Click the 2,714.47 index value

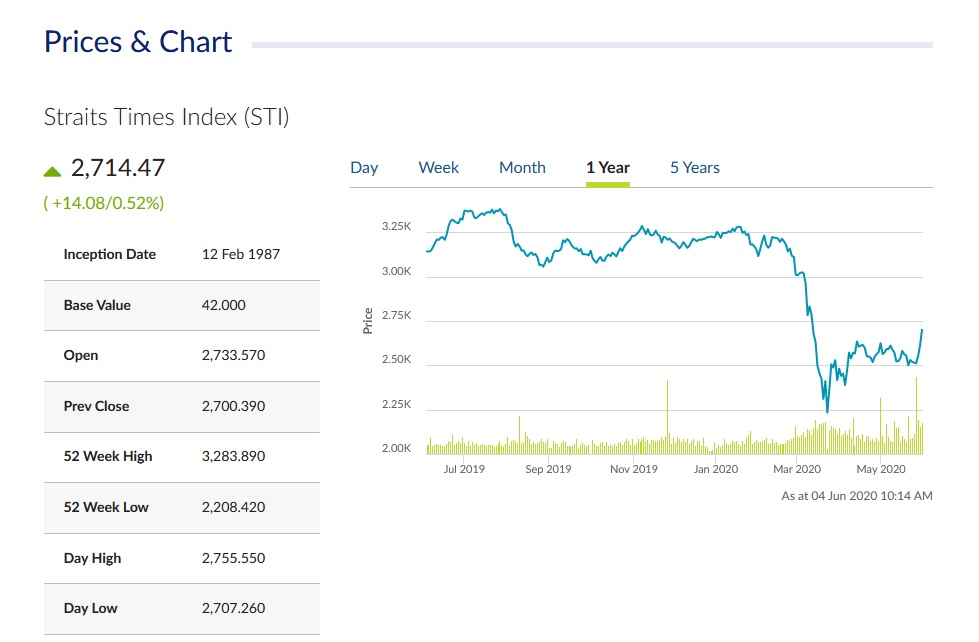click(118, 168)
